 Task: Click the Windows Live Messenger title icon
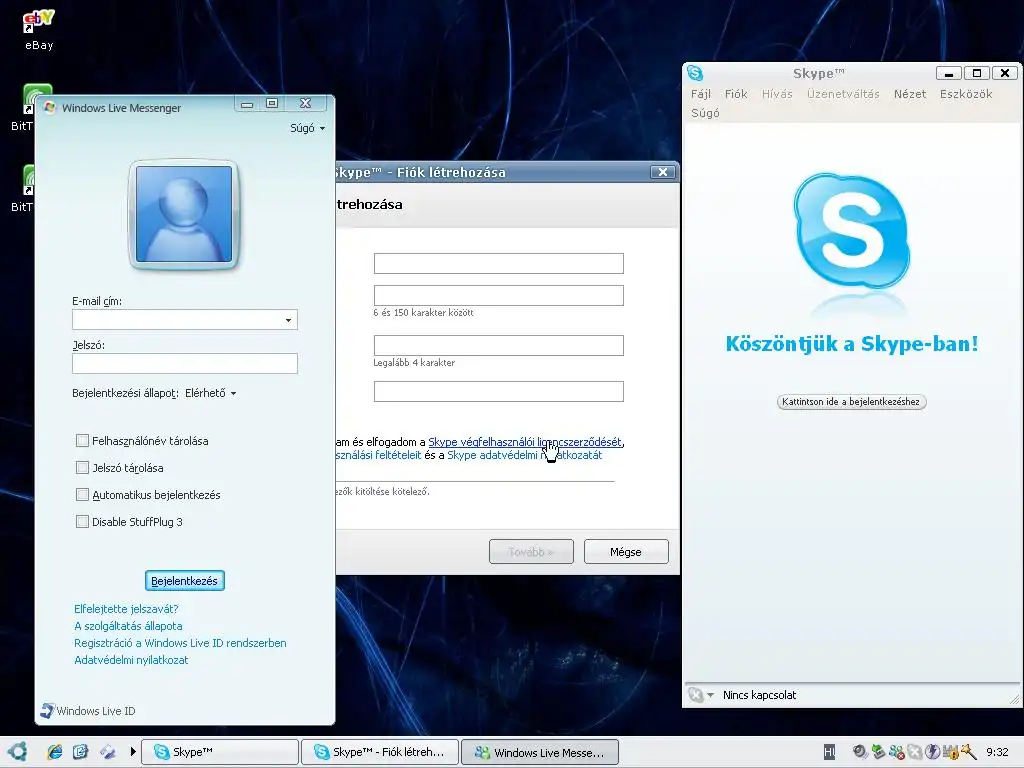pyautogui.click(x=50, y=107)
